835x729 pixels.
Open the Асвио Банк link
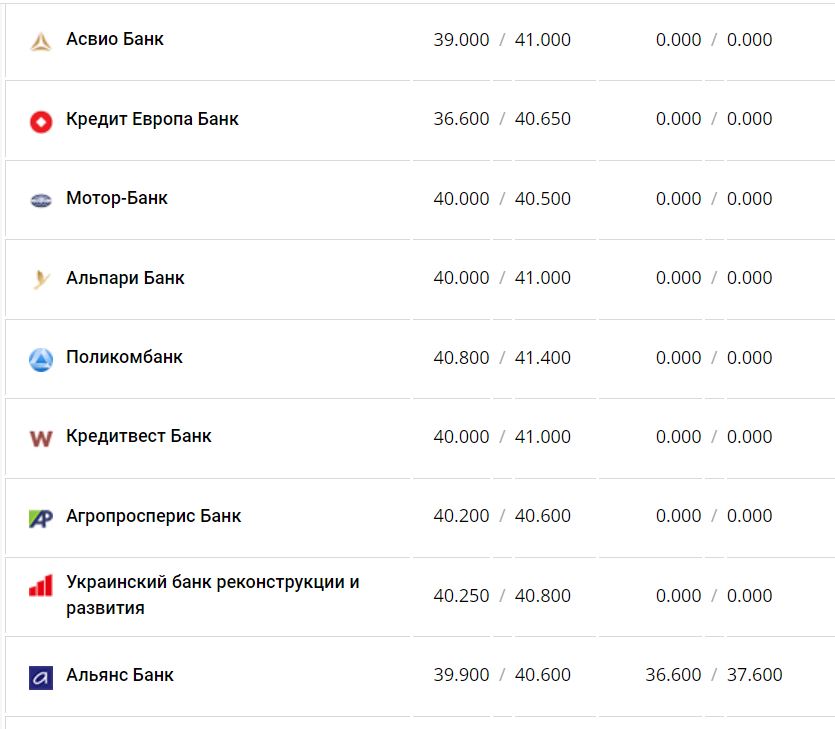pos(115,39)
